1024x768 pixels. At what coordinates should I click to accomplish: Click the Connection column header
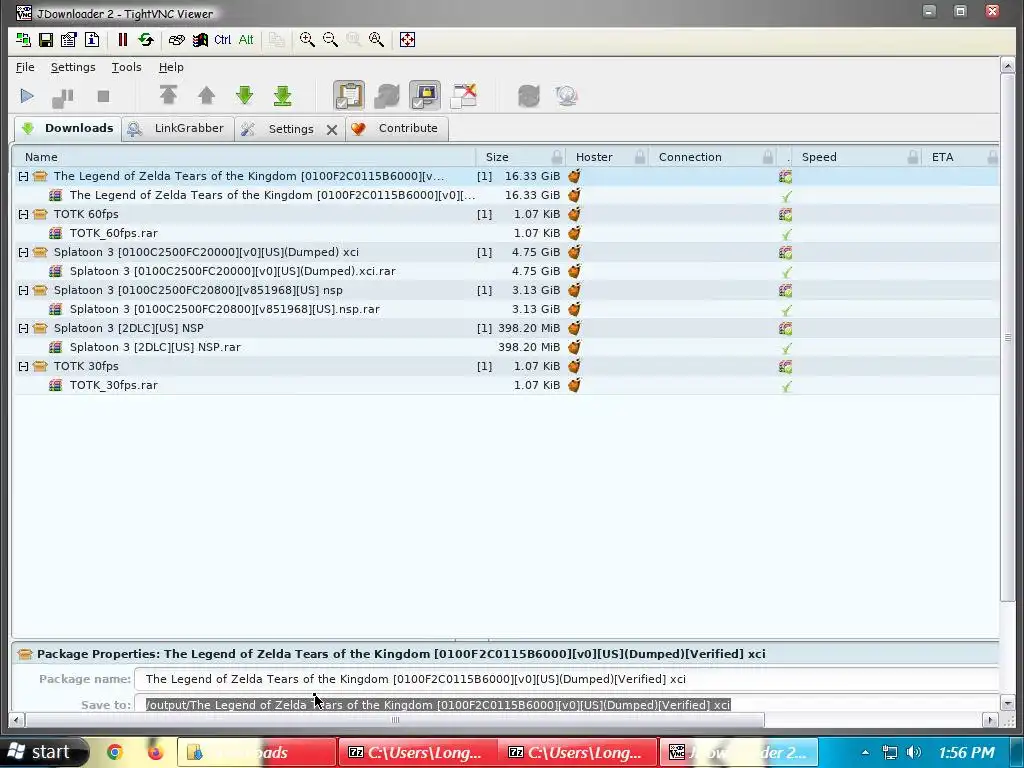(713, 157)
